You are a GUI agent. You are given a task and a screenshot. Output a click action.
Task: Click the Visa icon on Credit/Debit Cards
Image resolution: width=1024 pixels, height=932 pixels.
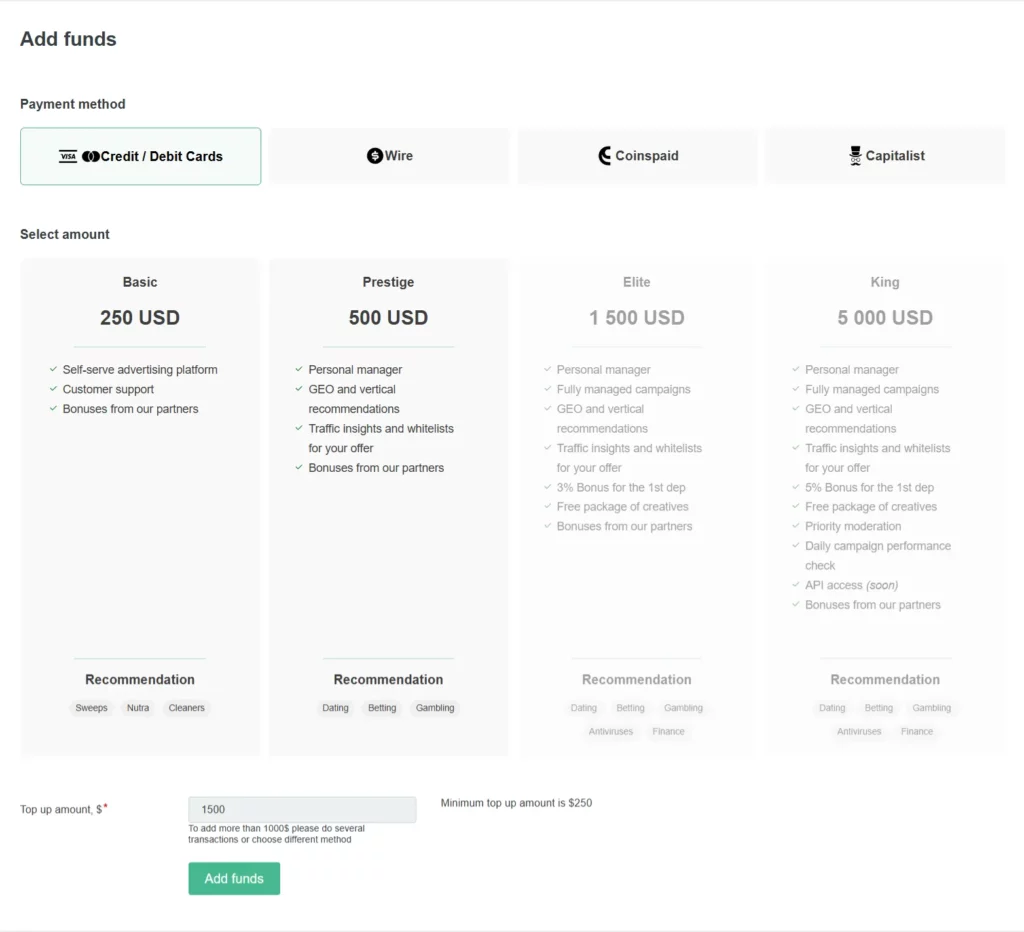click(68, 156)
